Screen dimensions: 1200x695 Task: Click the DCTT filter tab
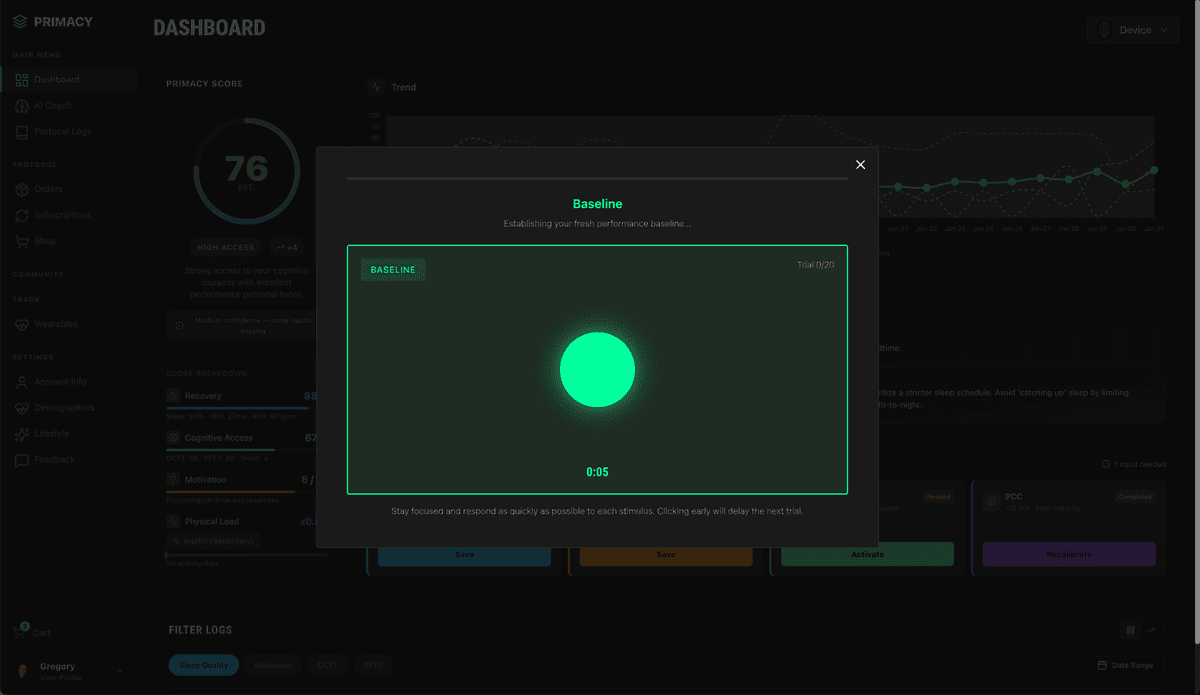coord(327,664)
